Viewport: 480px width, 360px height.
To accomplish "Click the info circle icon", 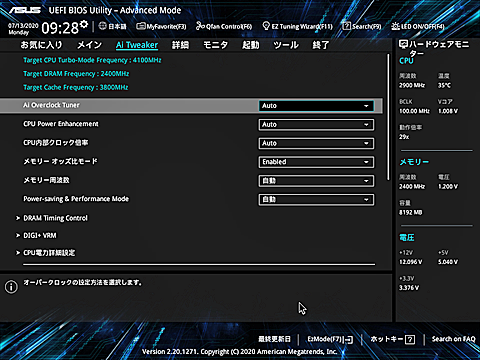I will coord(11,287).
